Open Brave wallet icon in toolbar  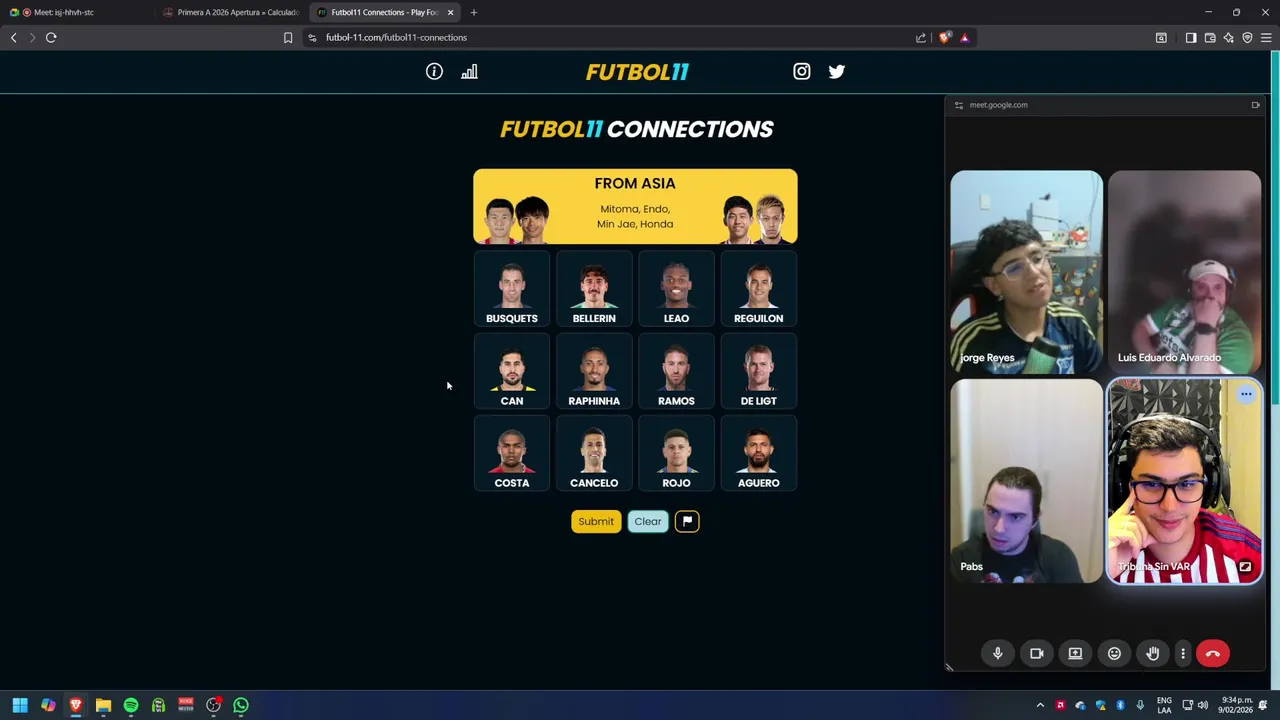coord(1209,38)
